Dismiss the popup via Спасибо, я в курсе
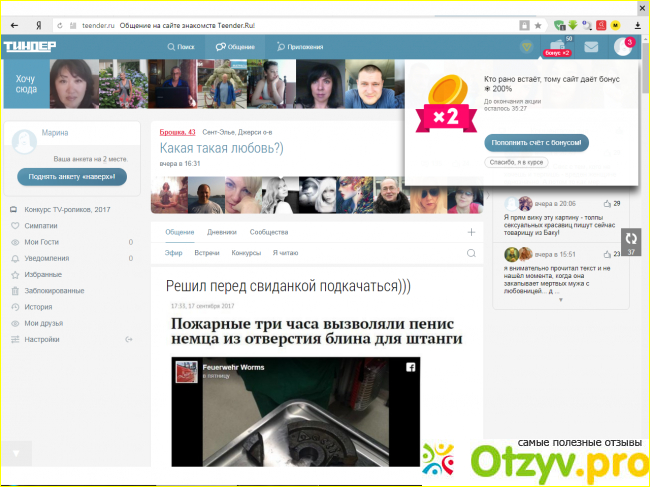 [x=516, y=162]
